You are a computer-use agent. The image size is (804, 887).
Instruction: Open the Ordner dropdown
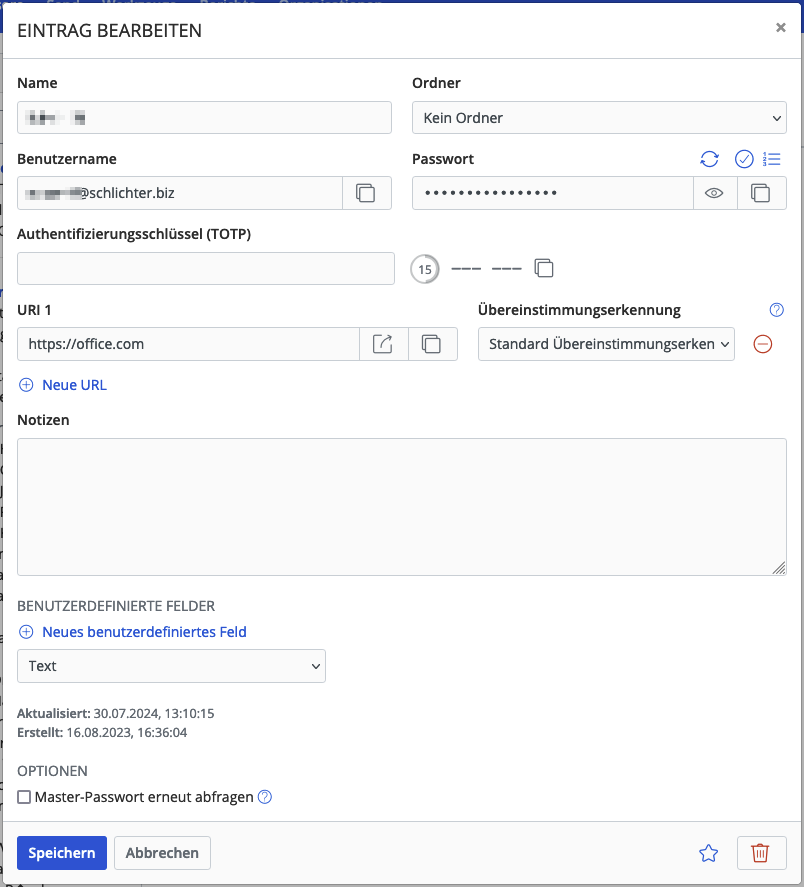[599, 118]
